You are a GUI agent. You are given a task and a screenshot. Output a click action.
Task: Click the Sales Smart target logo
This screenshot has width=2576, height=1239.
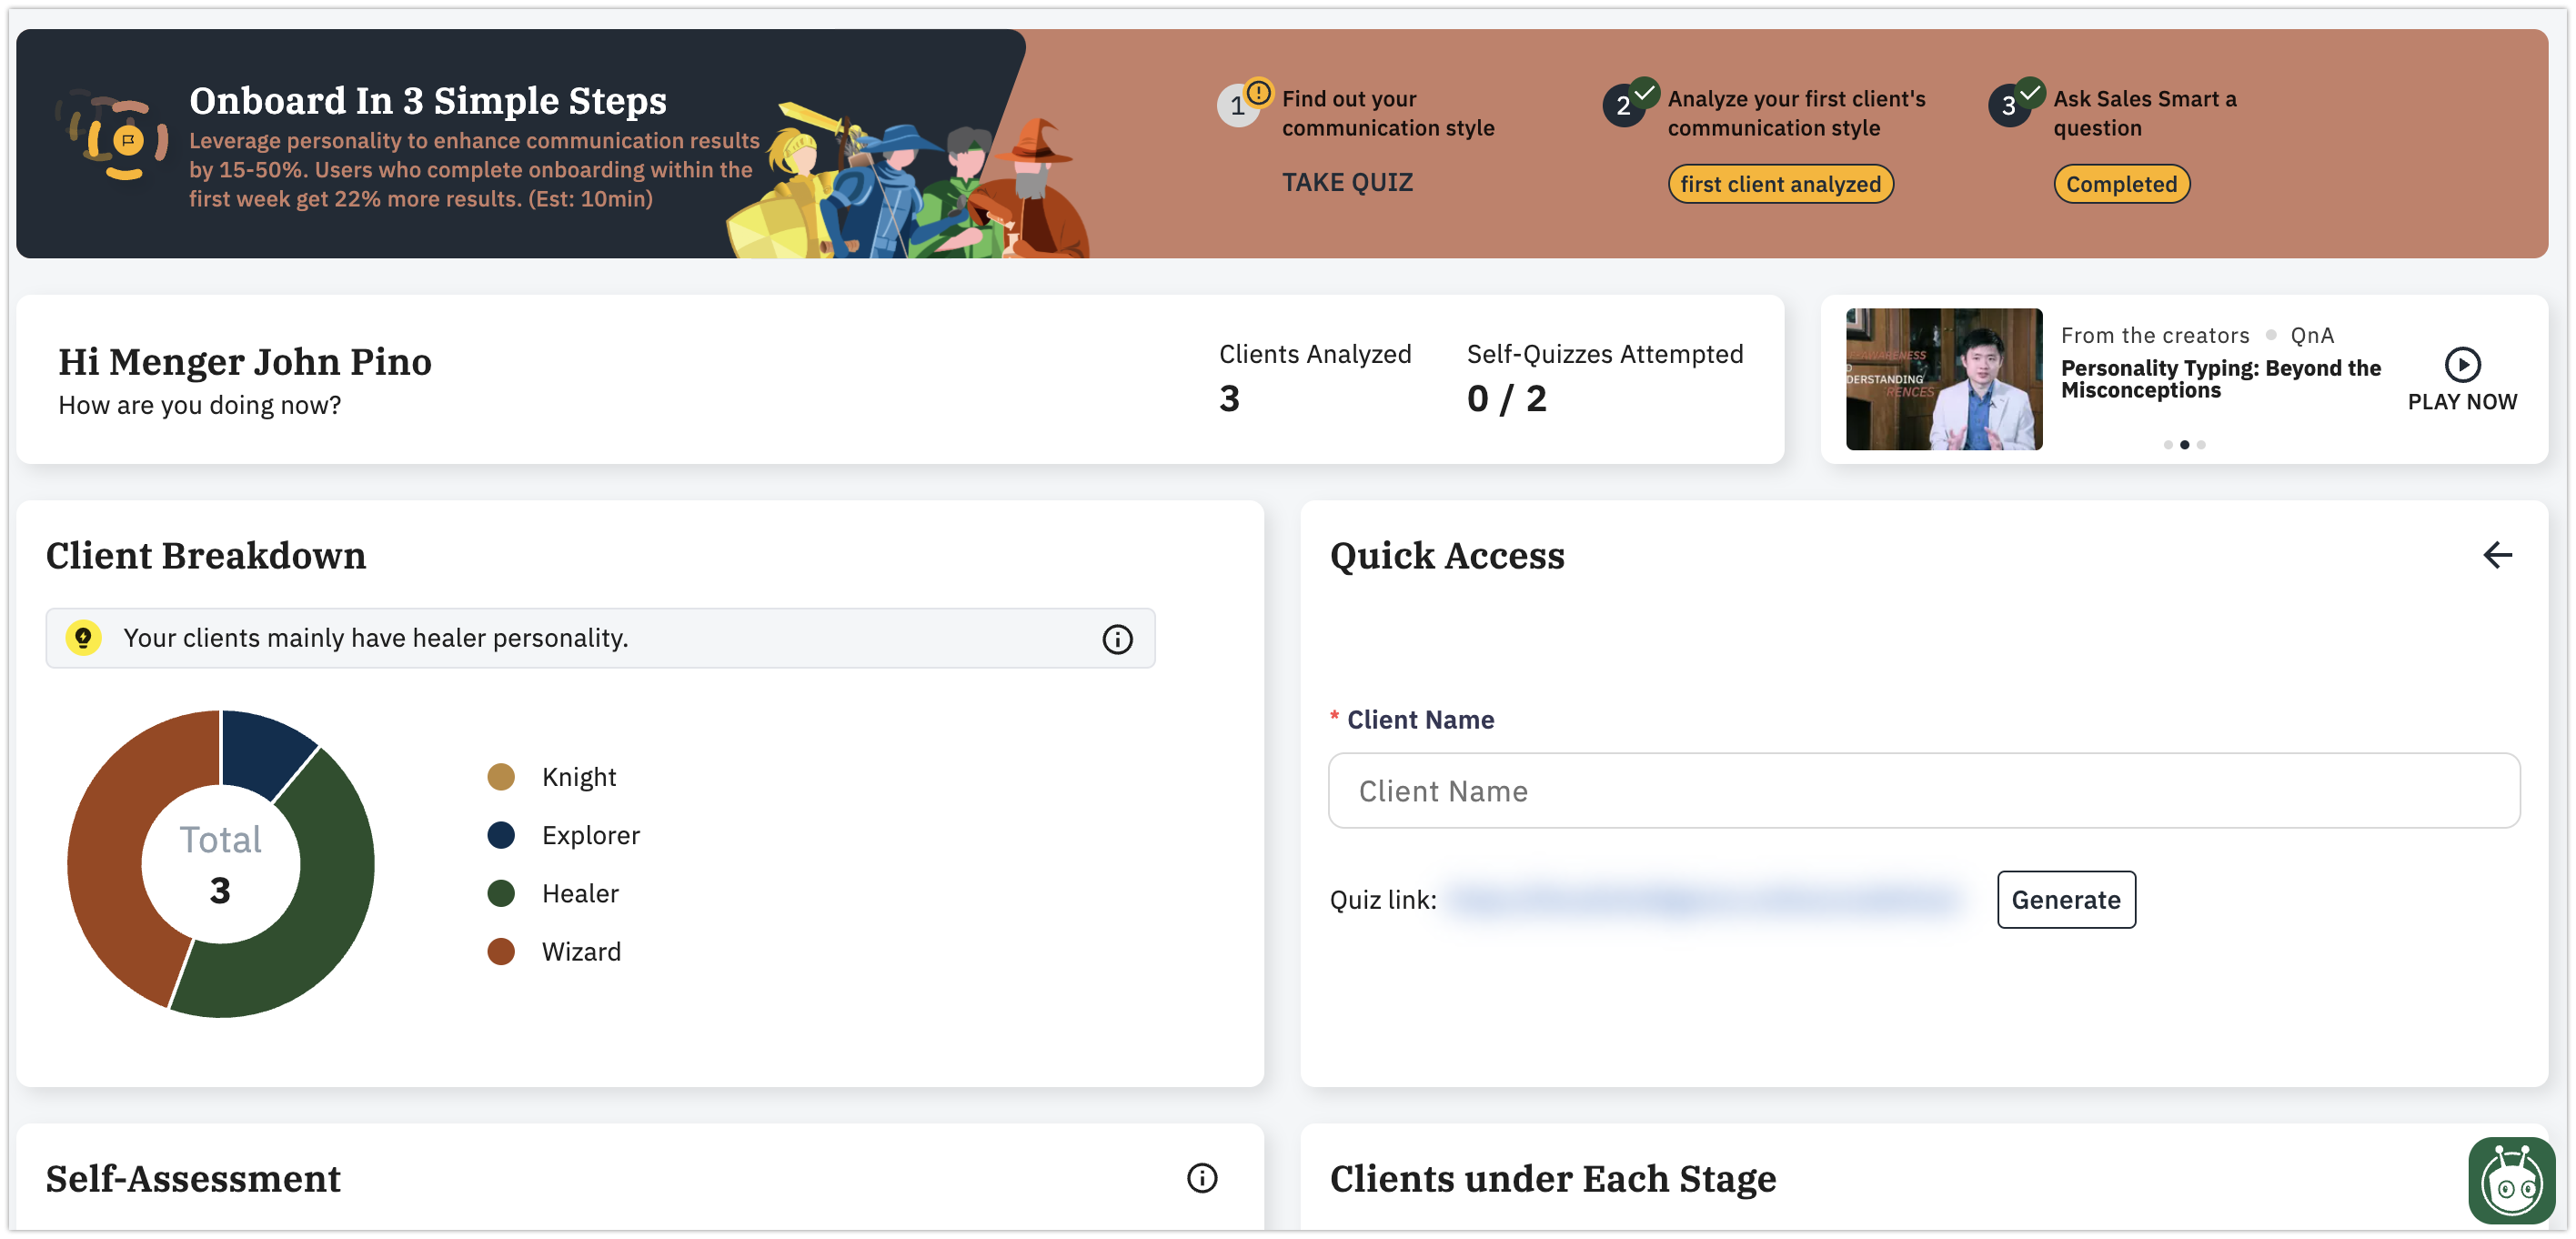pyautogui.click(x=126, y=140)
